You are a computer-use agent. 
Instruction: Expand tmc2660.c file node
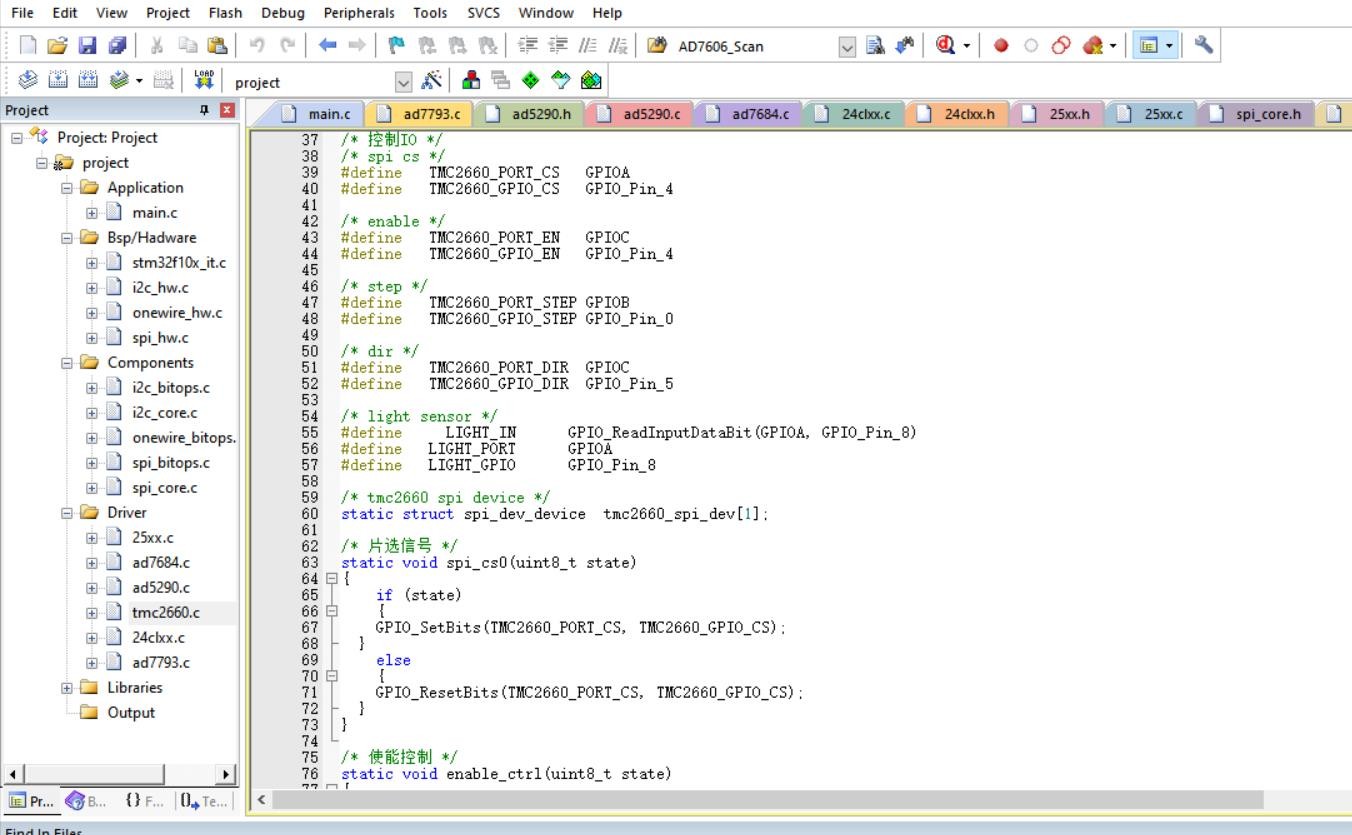point(92,612)
